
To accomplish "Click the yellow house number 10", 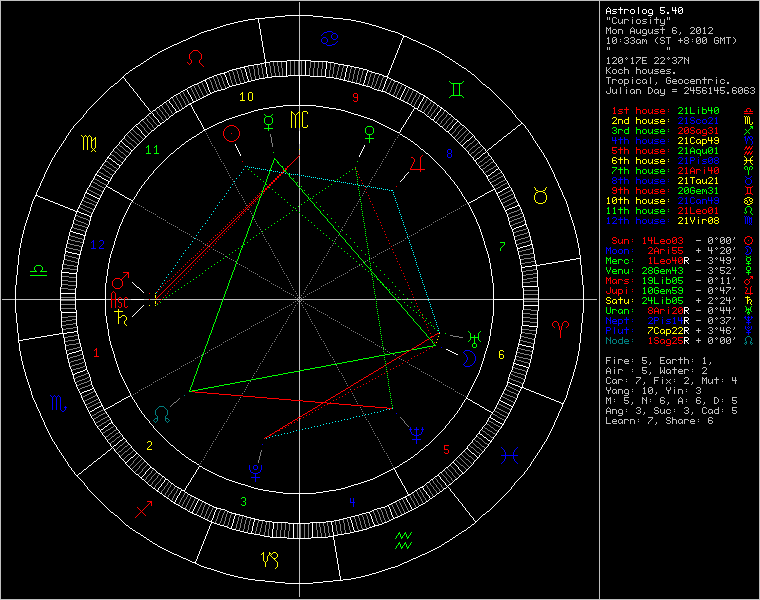I will coord(245,96).
